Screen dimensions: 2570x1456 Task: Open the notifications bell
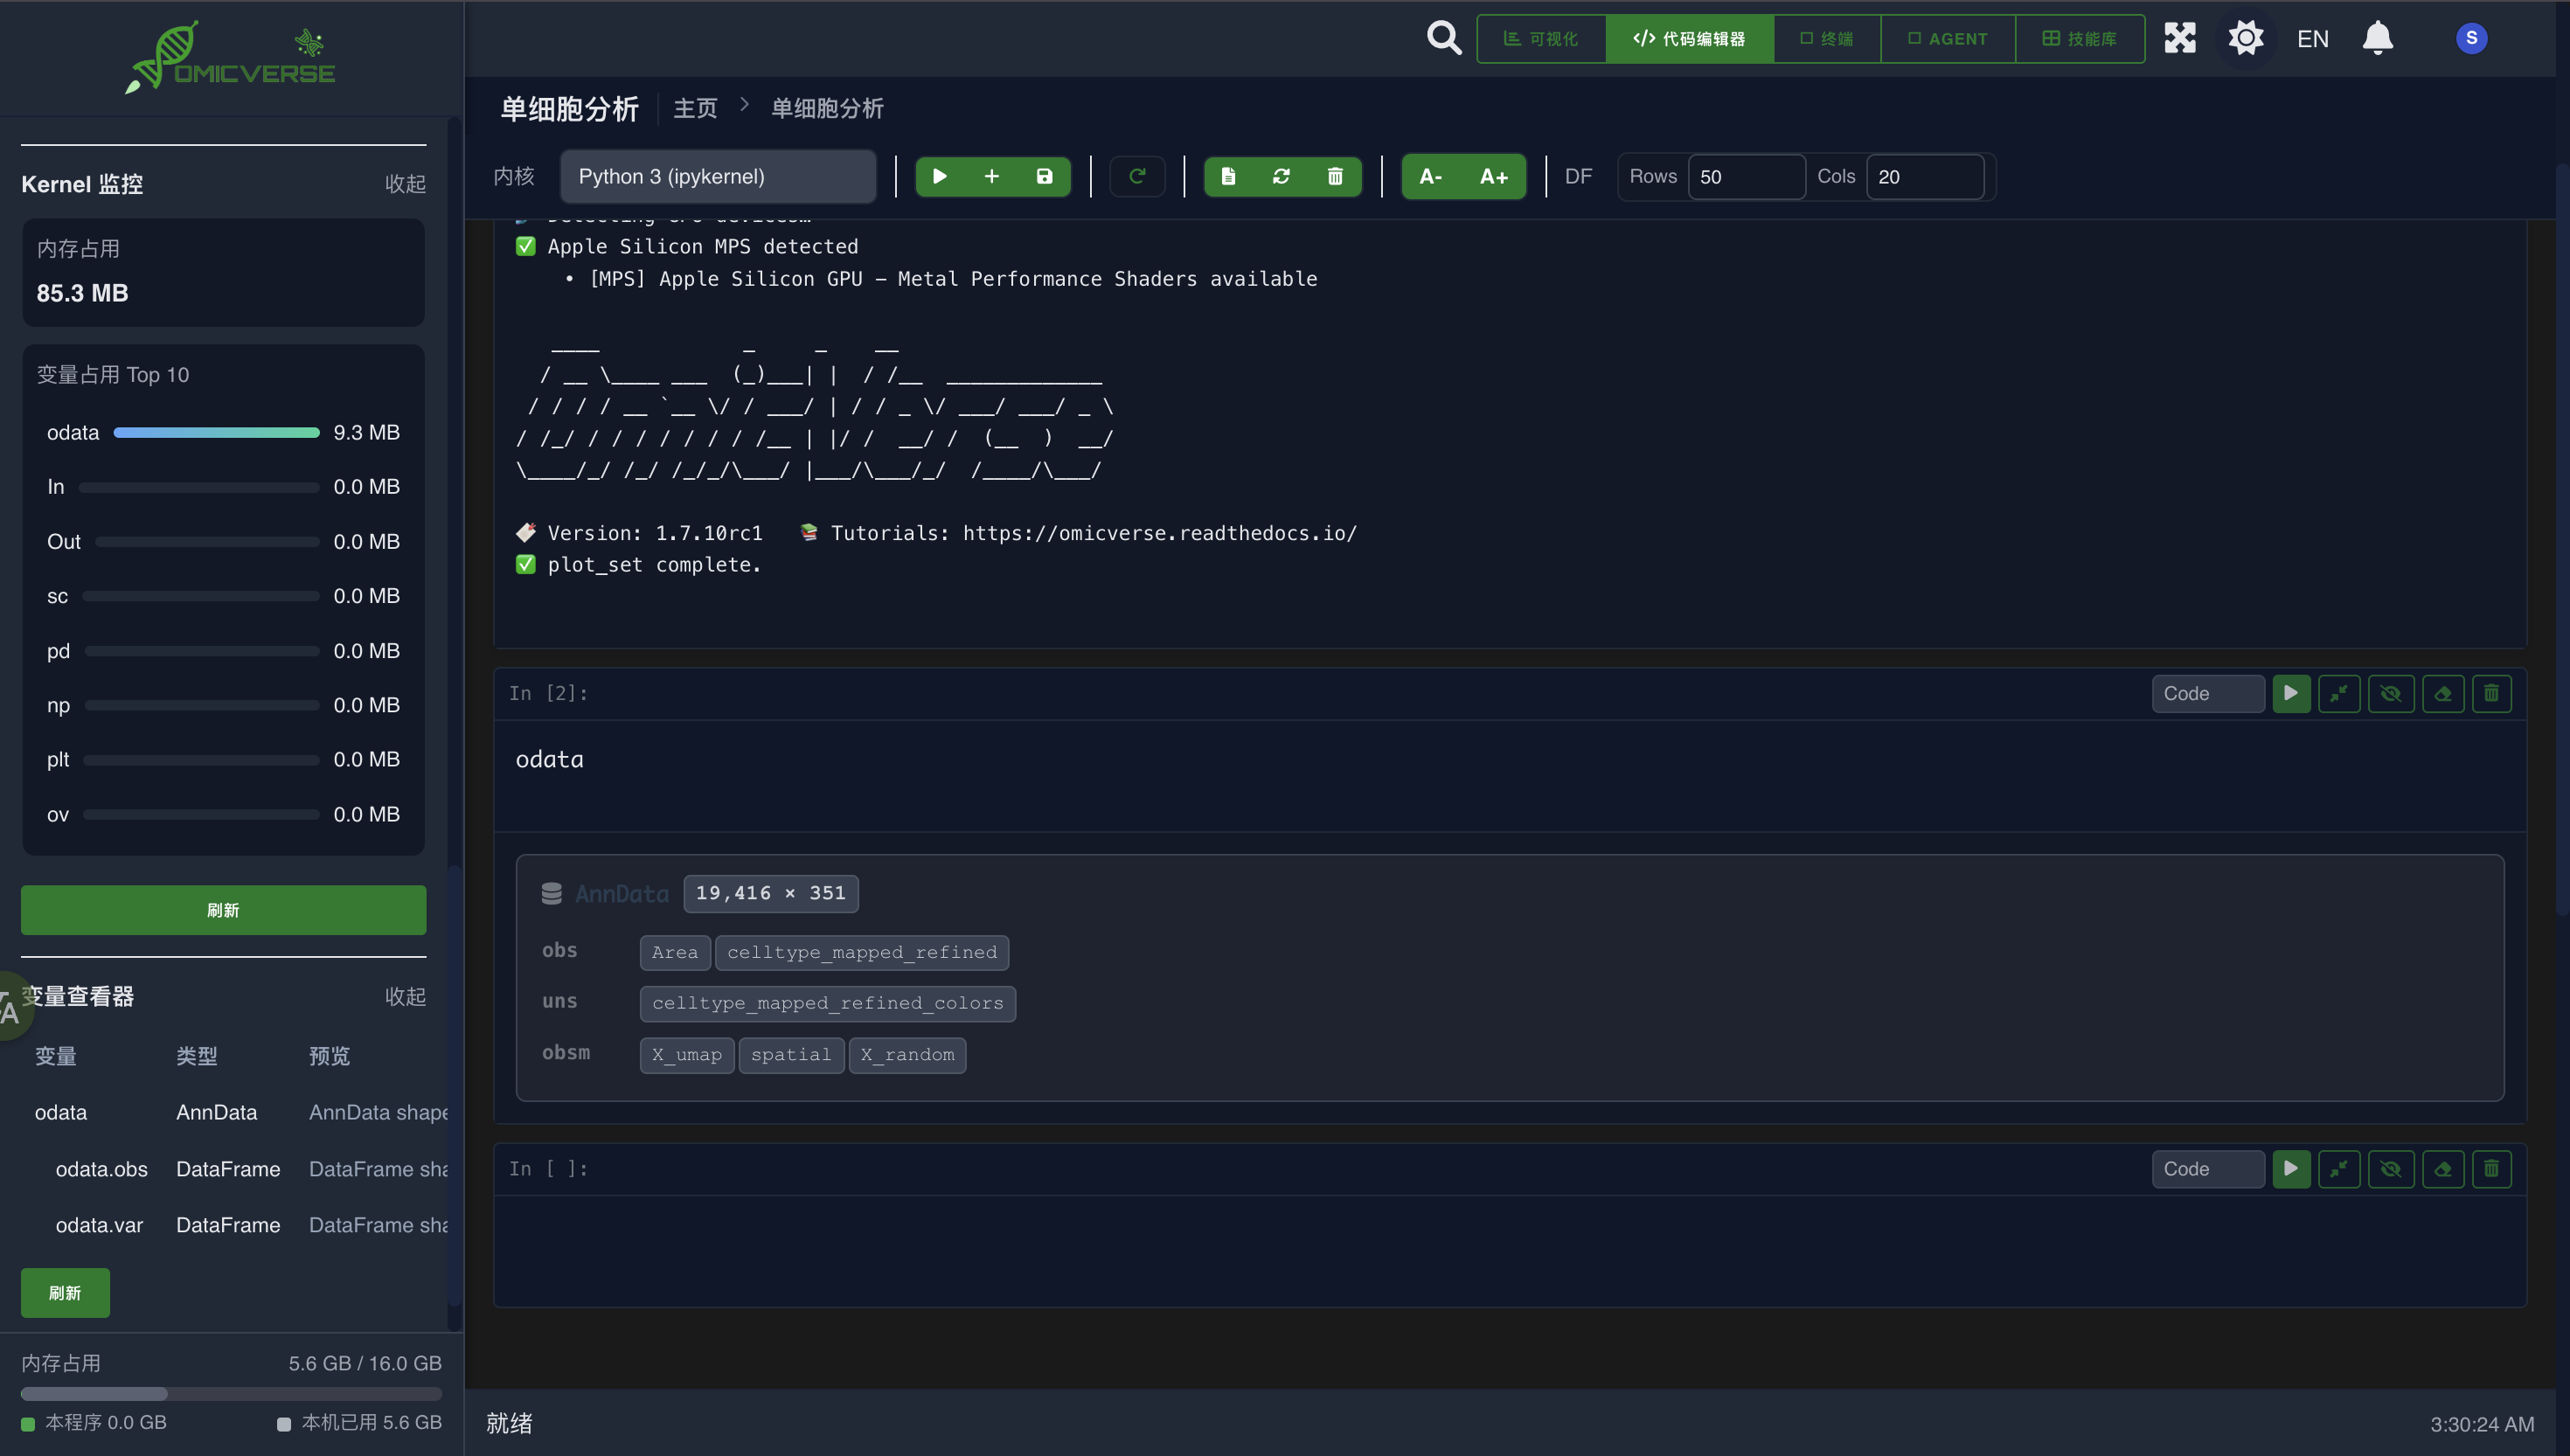tap(2377, 38)
